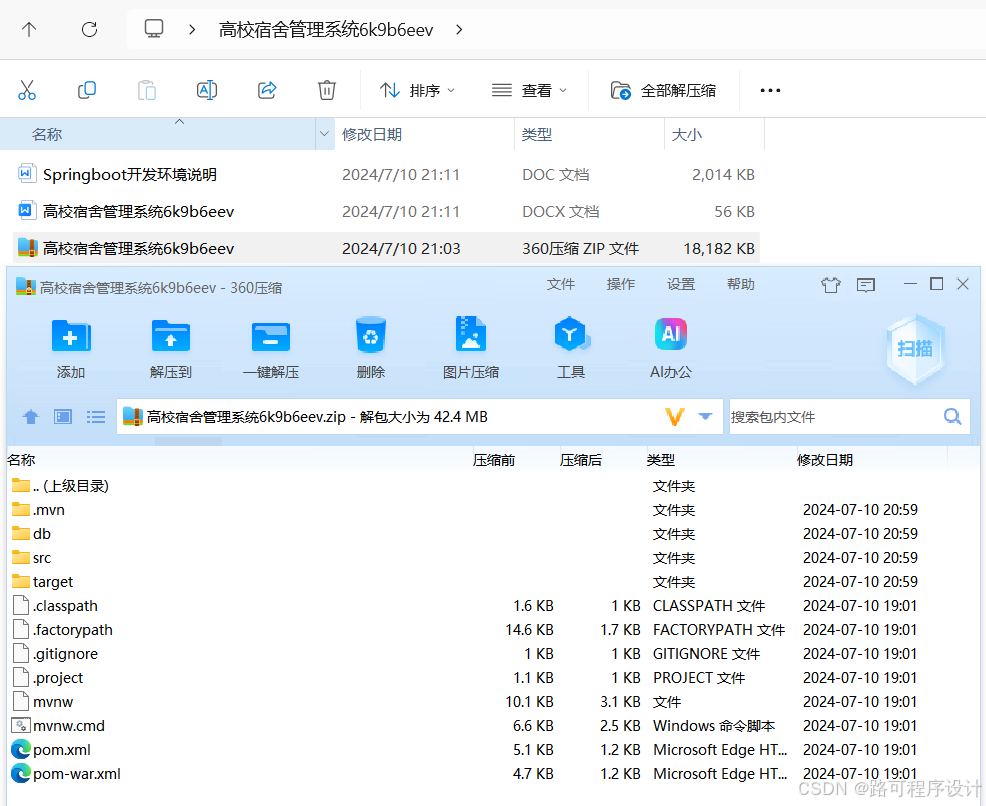Click the Delete trash icon in Explorer toolbar
This screenshot has width=986, height=806.
(326, 91)
